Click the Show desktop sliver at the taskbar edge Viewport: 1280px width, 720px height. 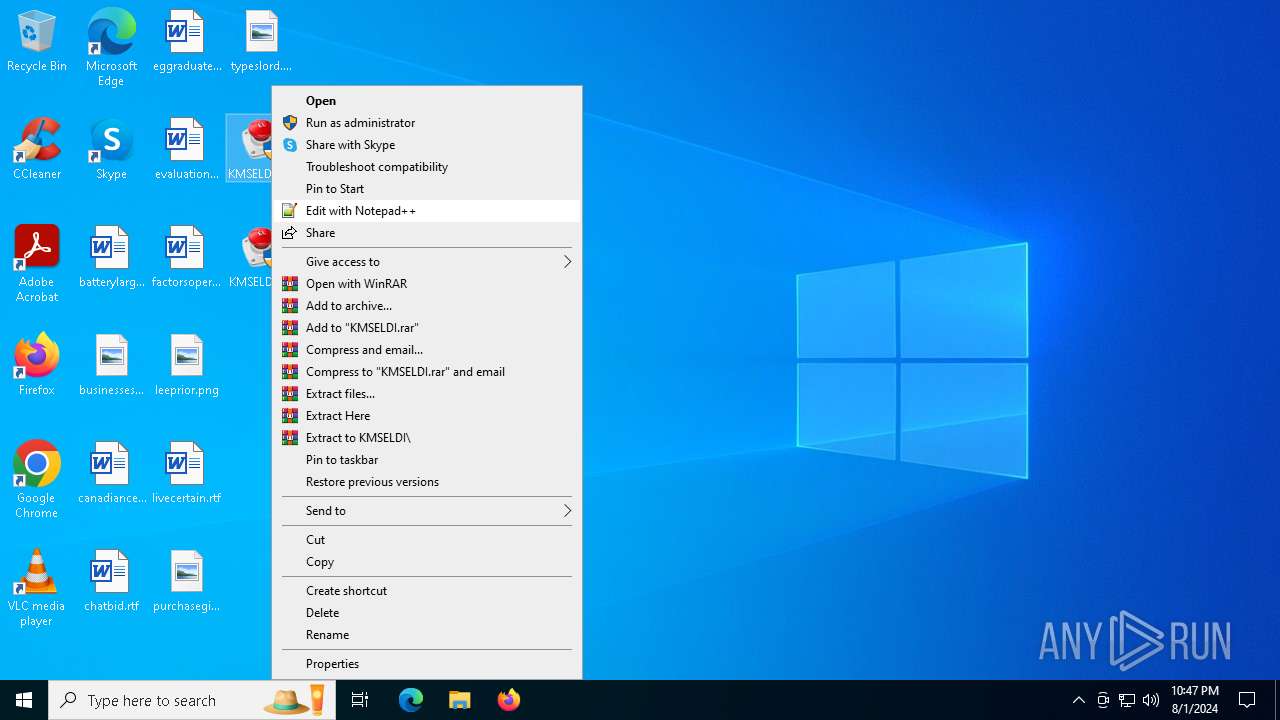[1277, 700]
